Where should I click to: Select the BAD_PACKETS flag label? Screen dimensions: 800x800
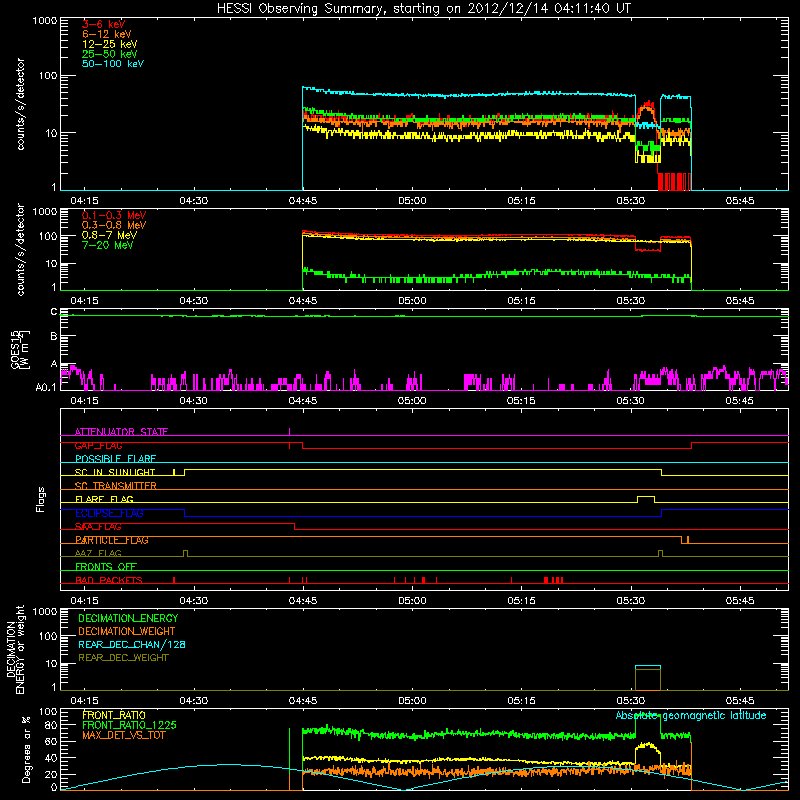(x=109, y=580)
